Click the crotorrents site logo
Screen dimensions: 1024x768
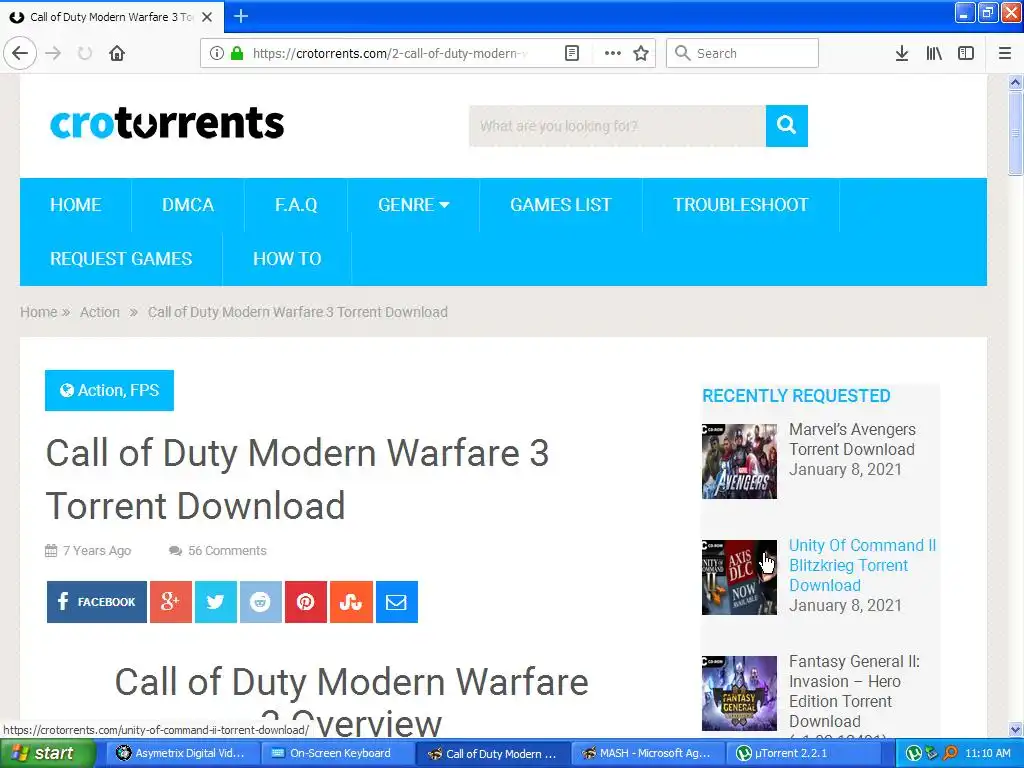167,123
